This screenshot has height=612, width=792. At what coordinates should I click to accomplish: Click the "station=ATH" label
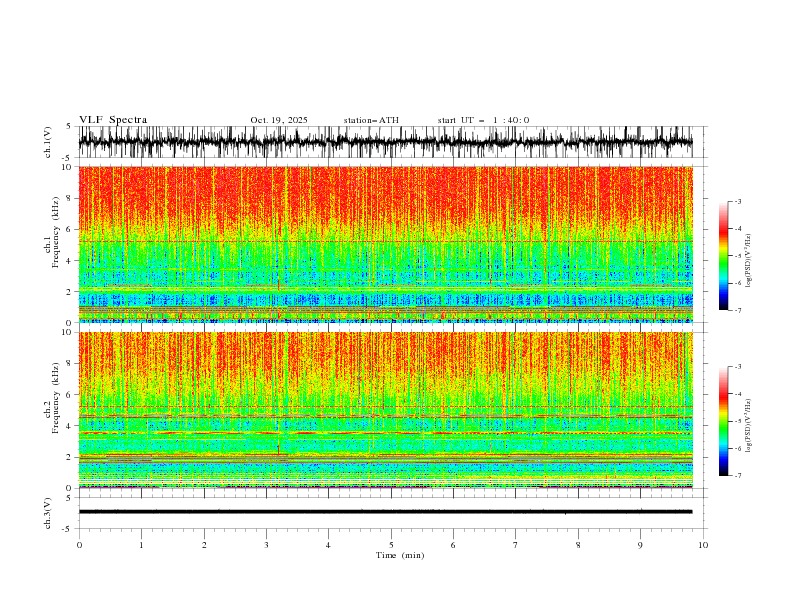point(371,120)
